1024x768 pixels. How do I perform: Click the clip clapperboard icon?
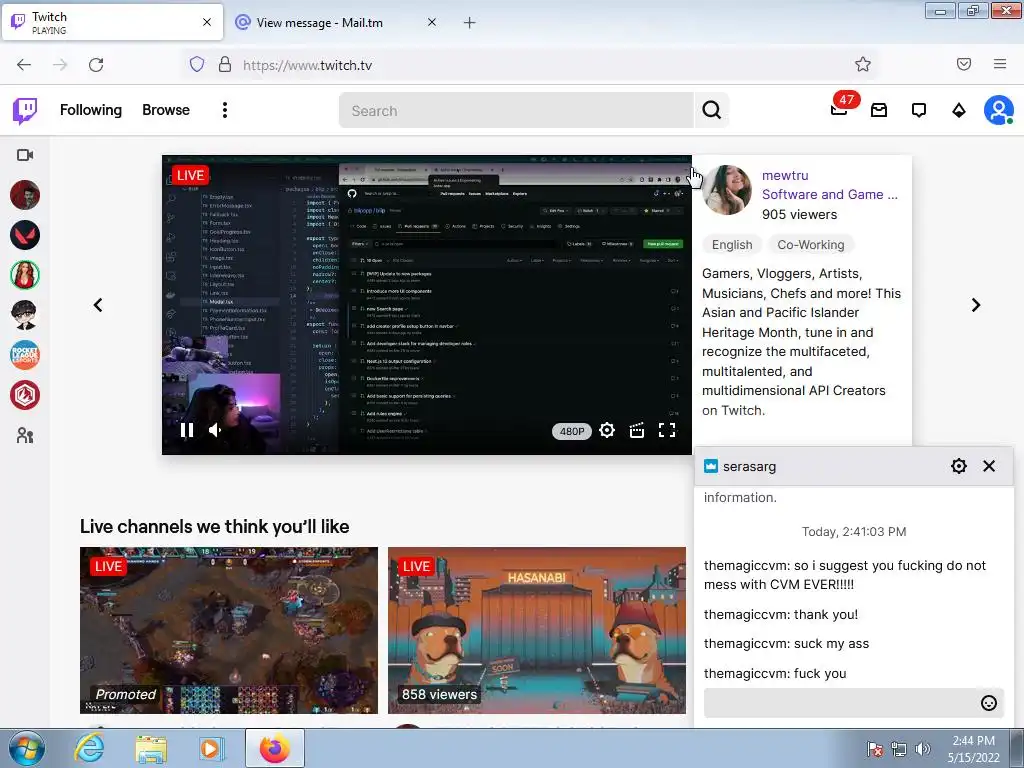coord(637,430)
